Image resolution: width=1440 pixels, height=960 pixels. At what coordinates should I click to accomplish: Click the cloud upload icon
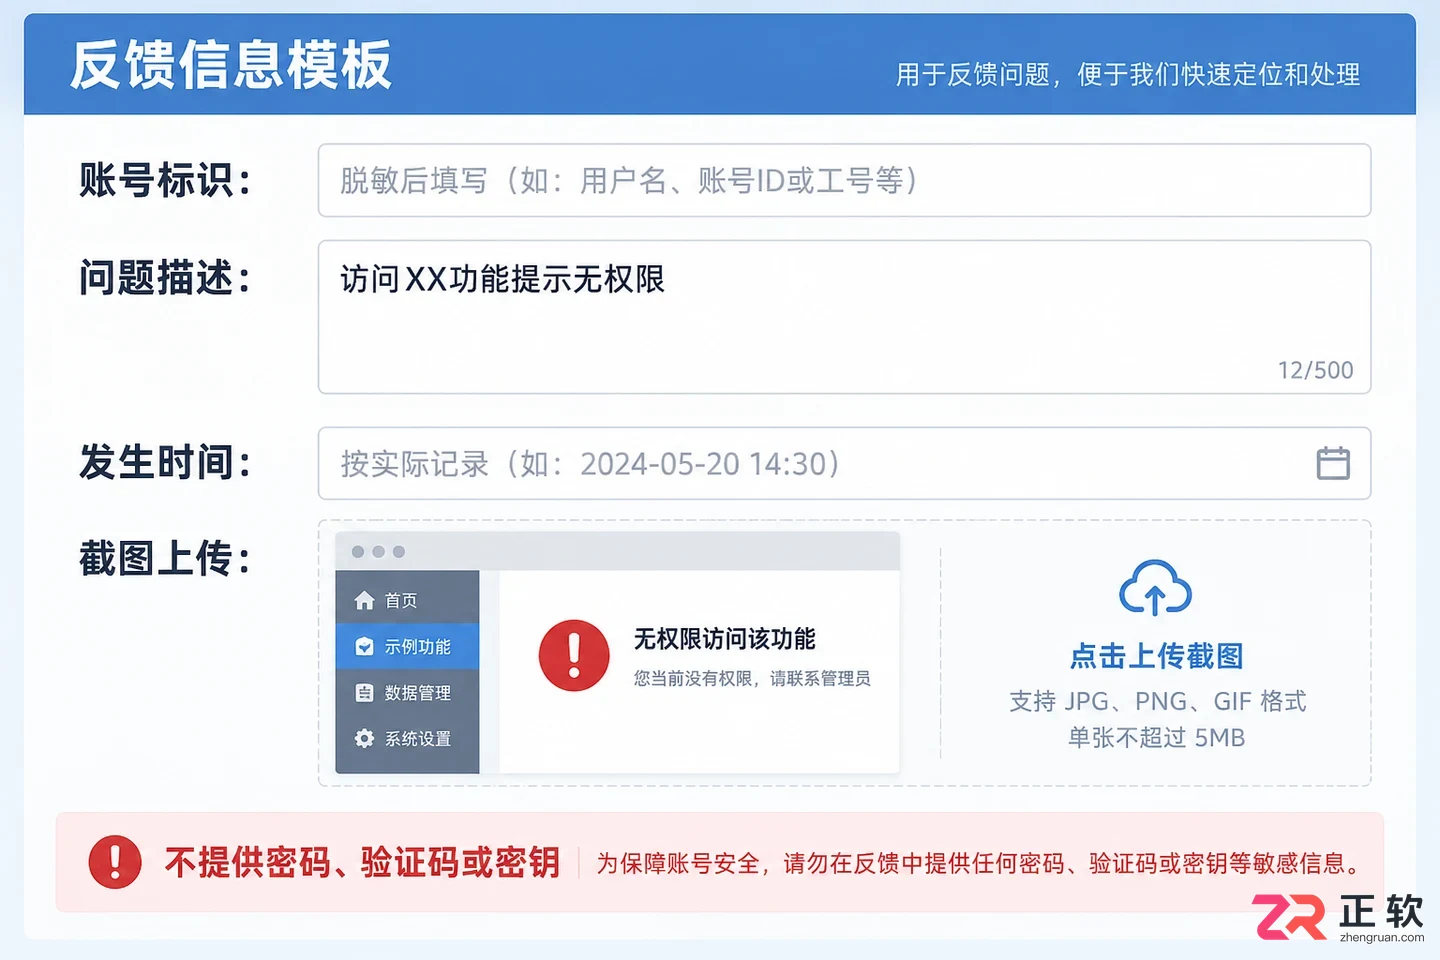click(1155, 587)
